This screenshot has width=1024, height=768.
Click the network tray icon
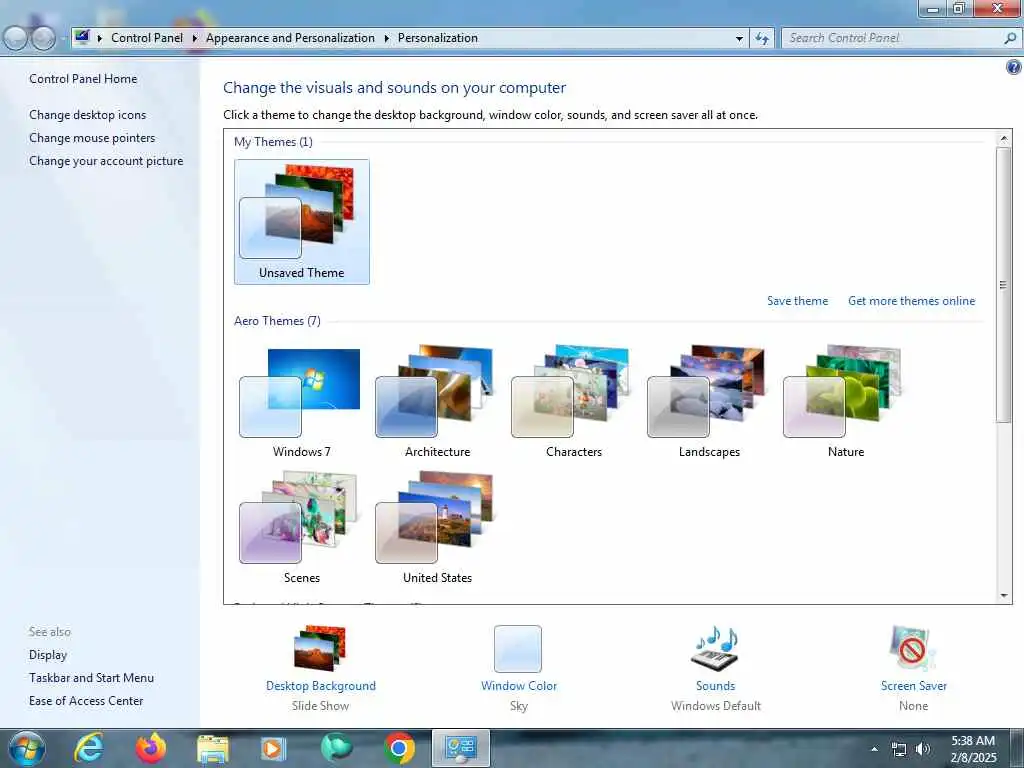pos(899,749)
